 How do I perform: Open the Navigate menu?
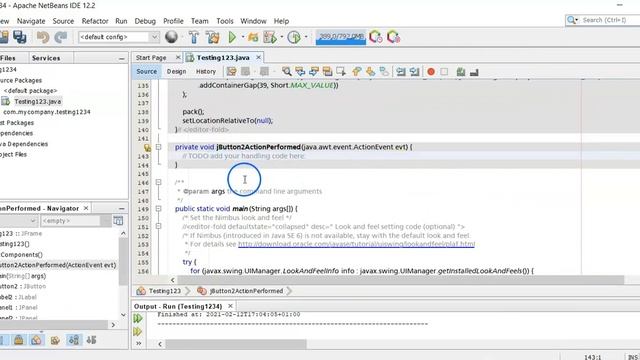click(x=31, y=21)
